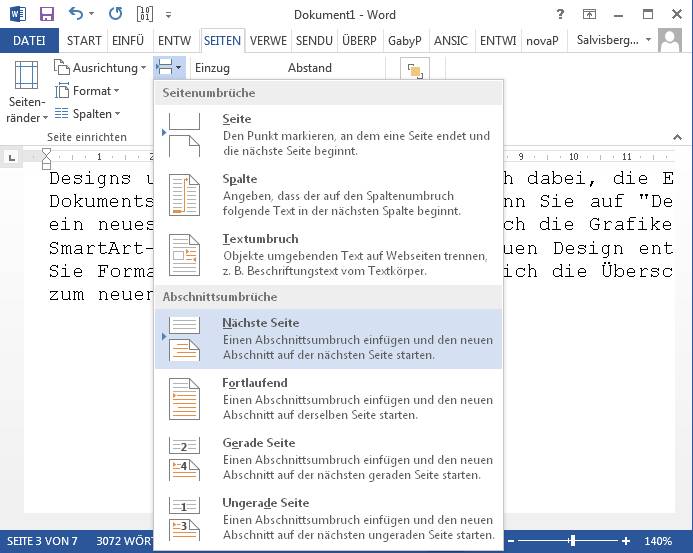Image resolution: width=693 pixels, height=553 pixels.
Task: Customize the Quick Access Toolbar dropdown
Action: coord(168,15)
